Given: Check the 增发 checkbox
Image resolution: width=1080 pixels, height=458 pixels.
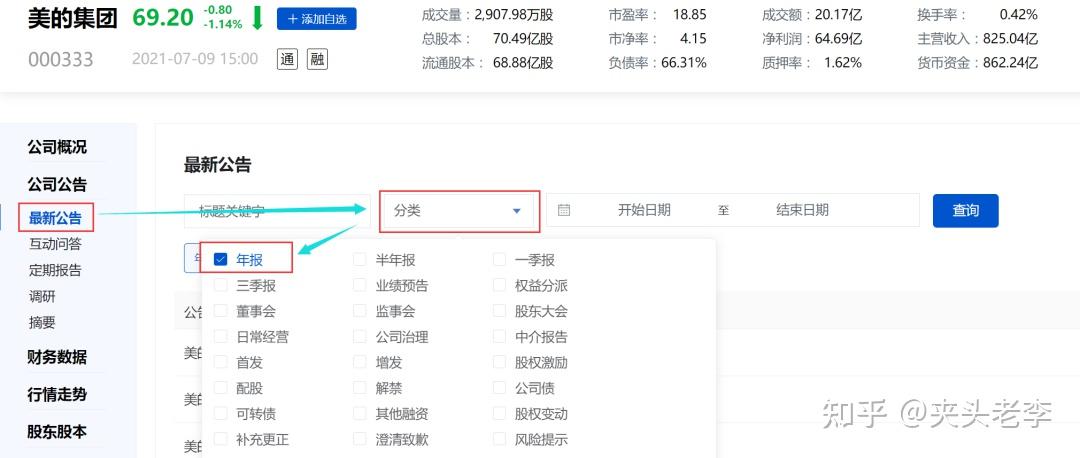Looking at the screenshot, I should pos(360,362).
